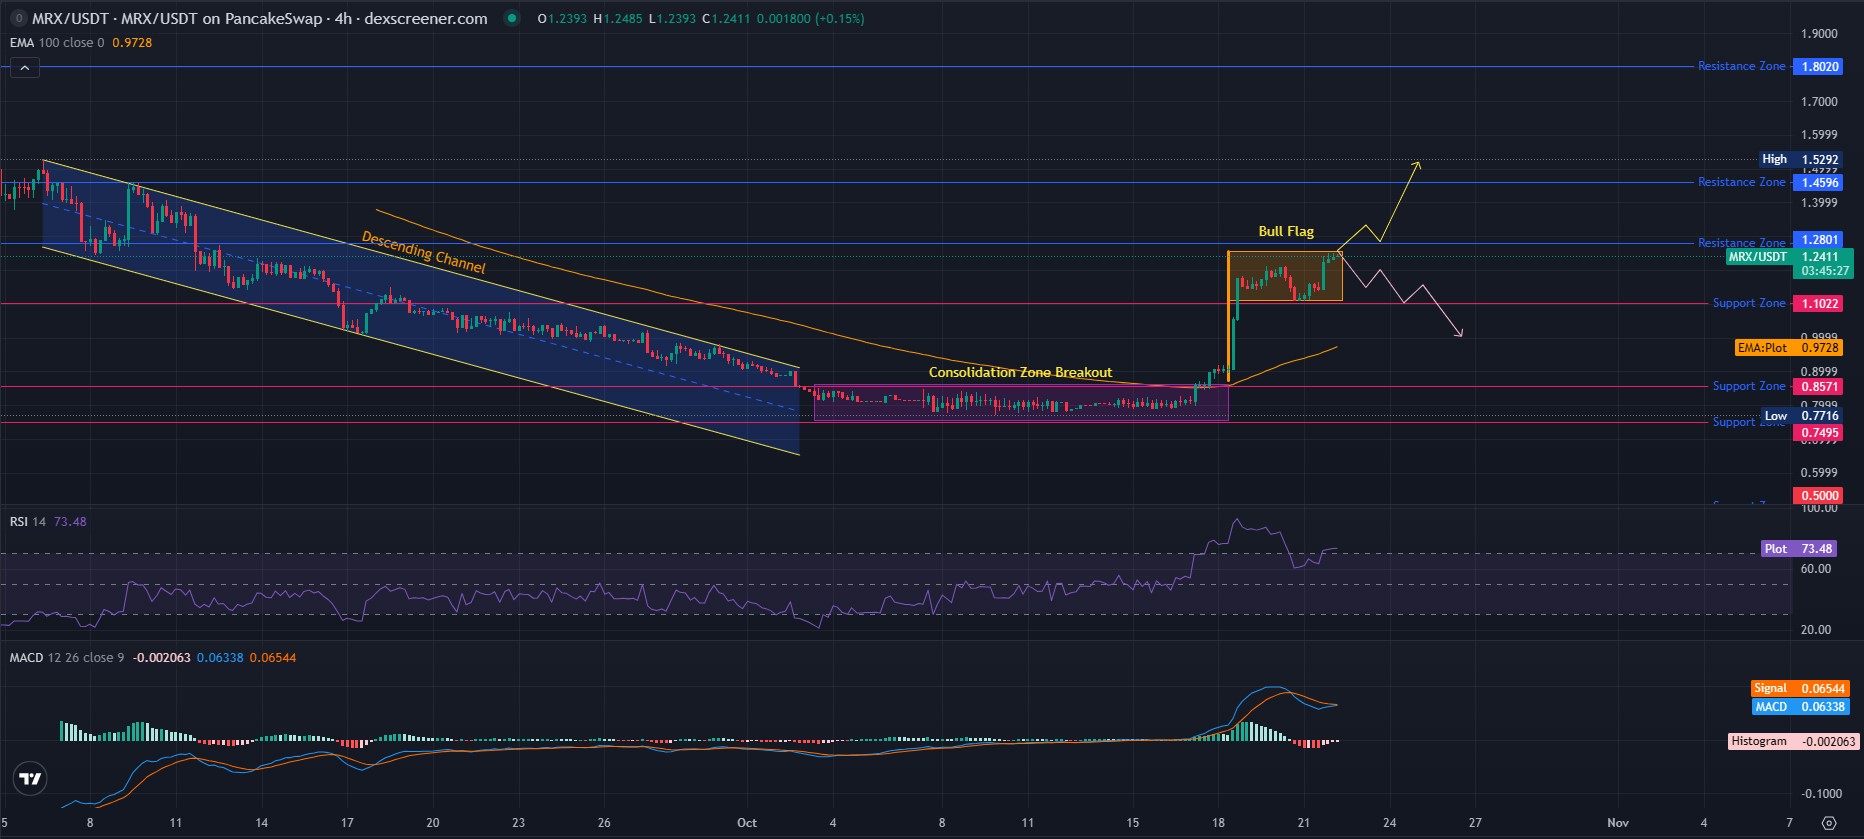
Task: Select the purple consolidation zone rectangle
Action: click(x=1021, y=403)
